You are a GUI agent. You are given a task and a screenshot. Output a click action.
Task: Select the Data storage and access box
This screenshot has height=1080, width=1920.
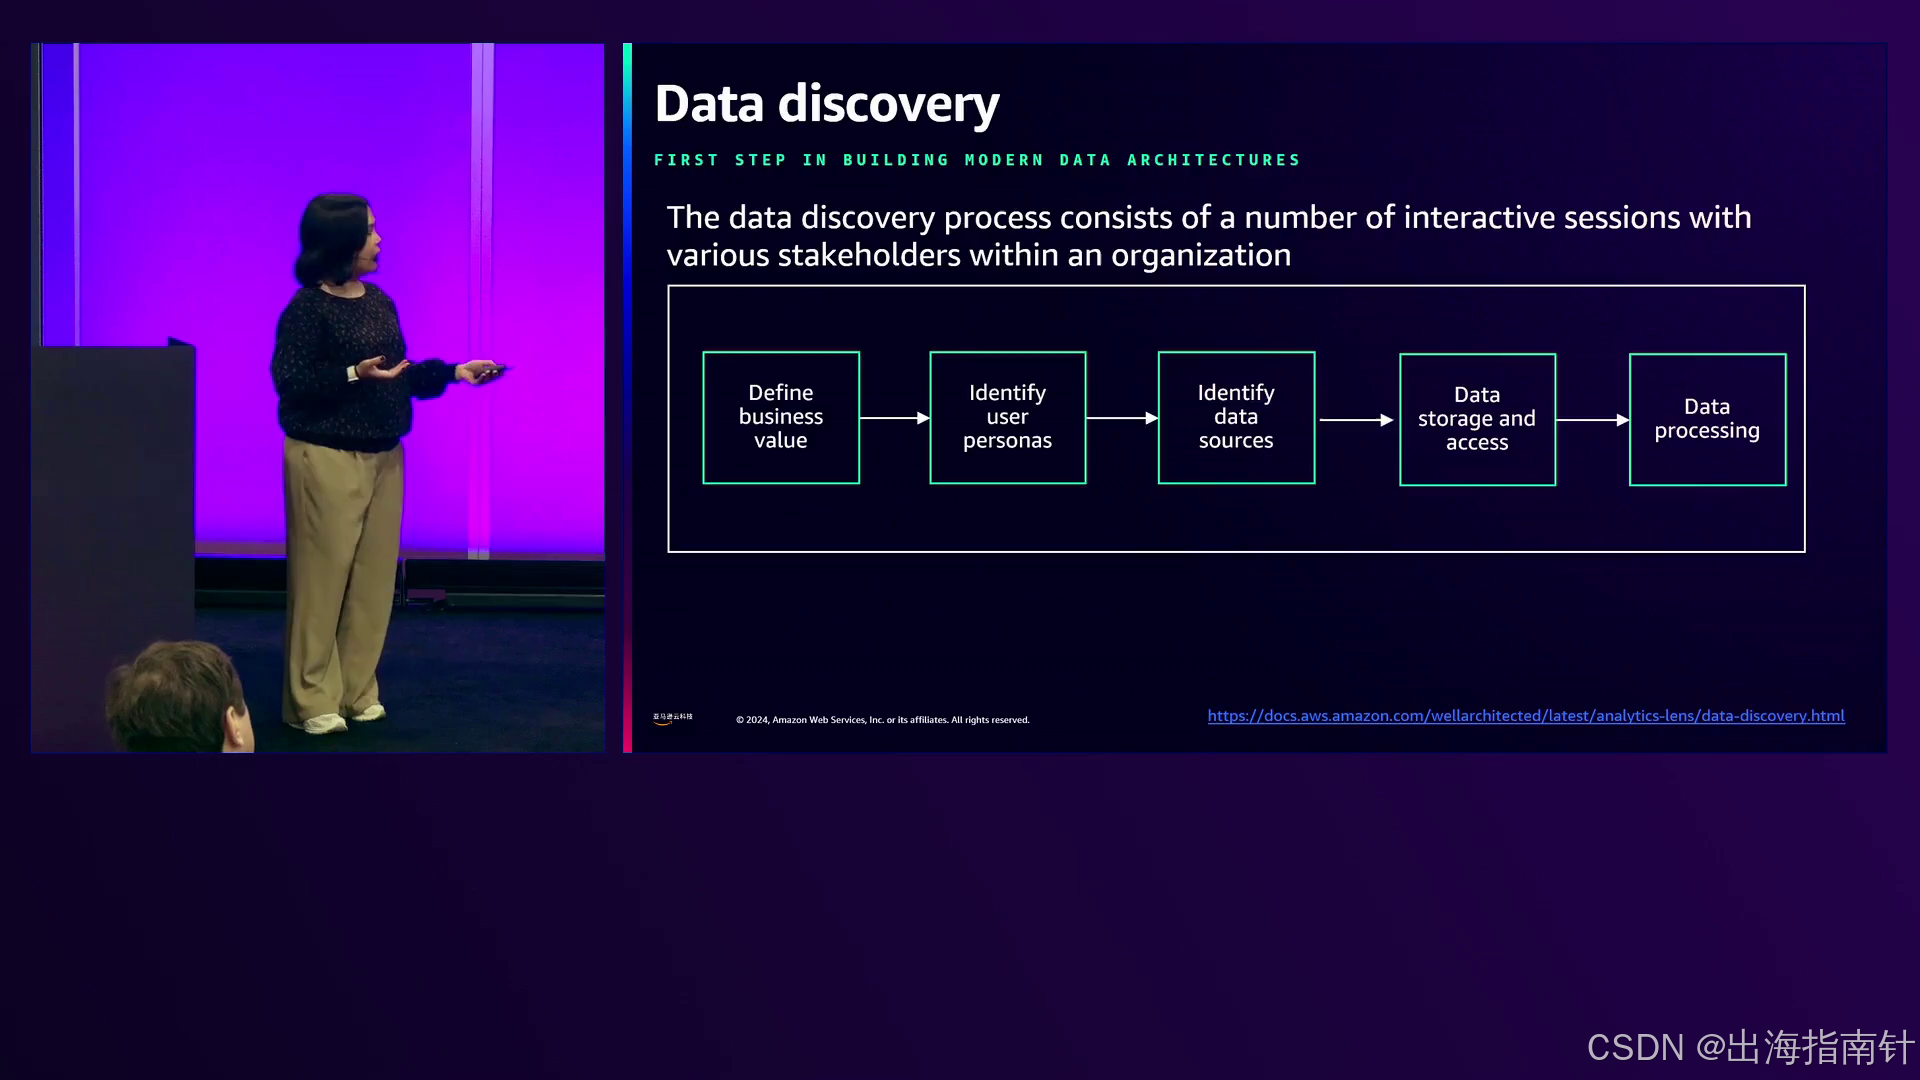click(1477, 419)
